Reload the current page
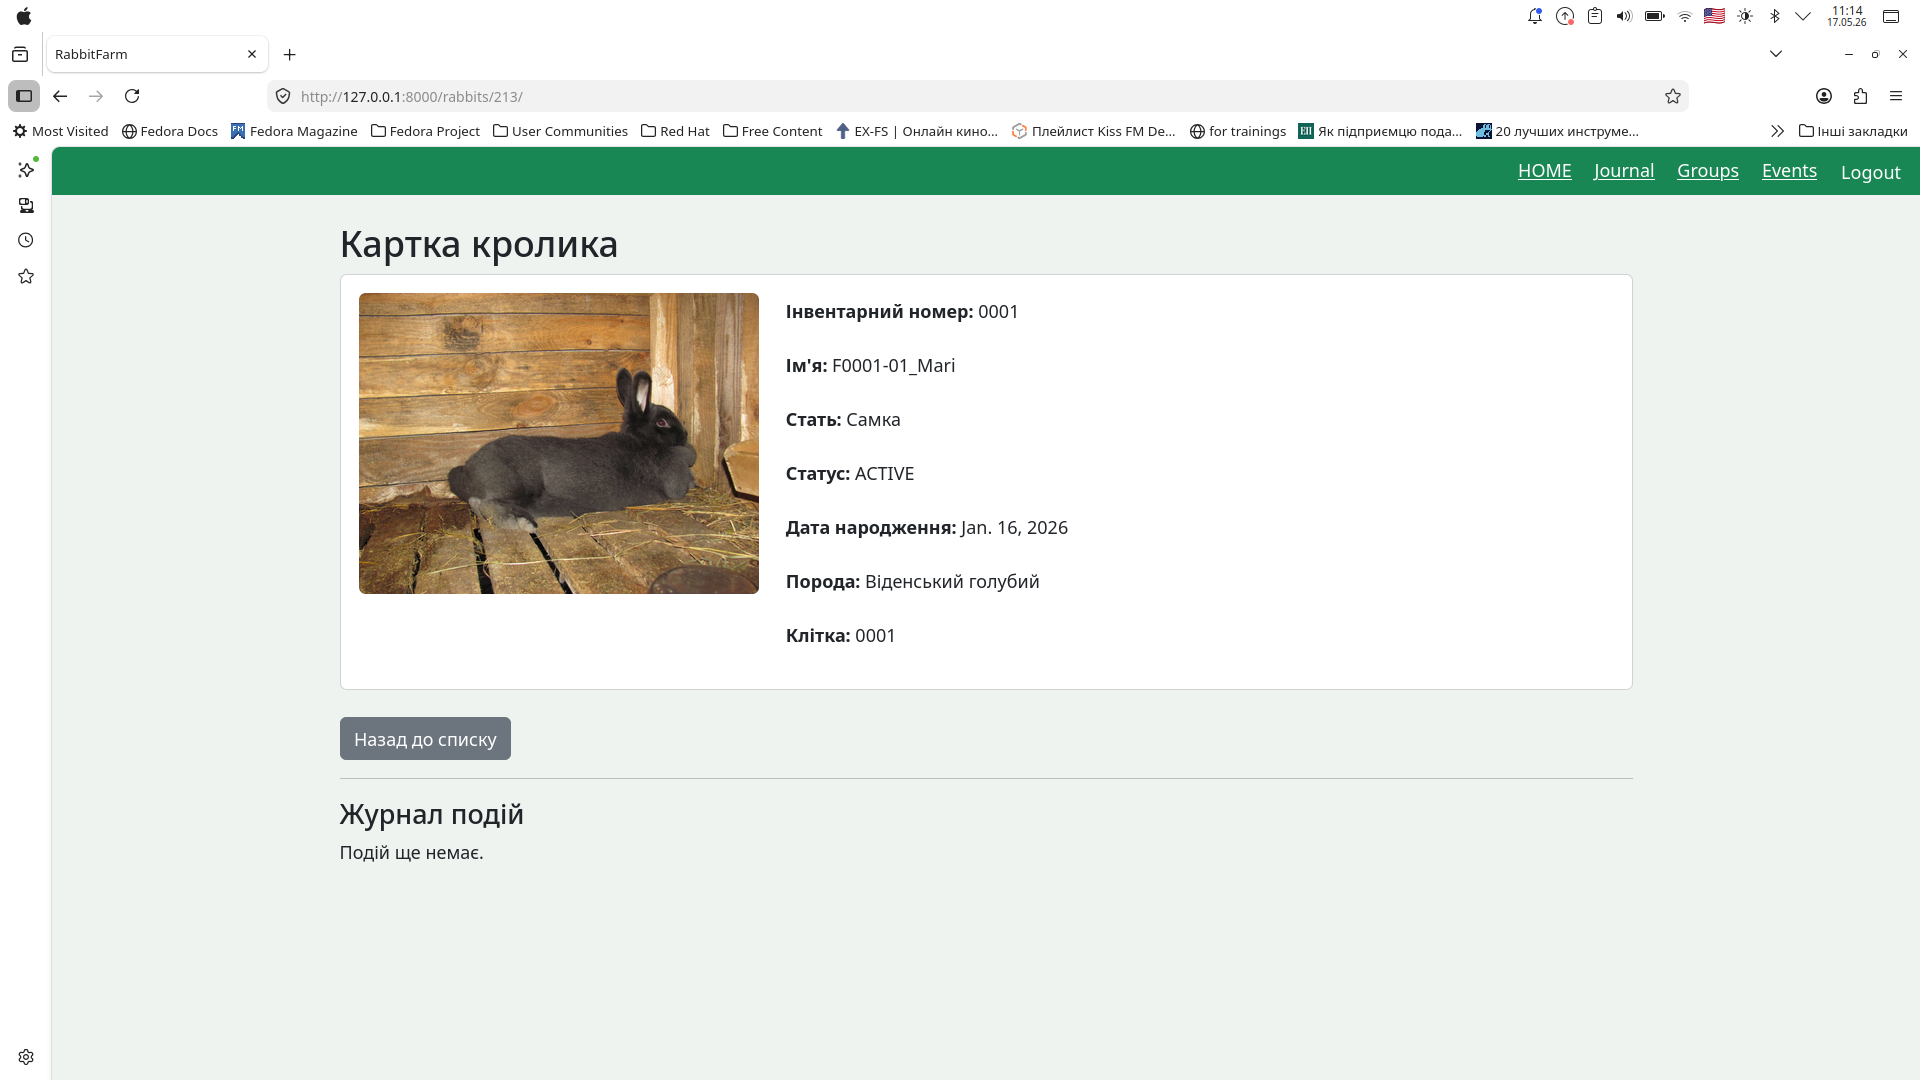This screenshot has height=1080, width=1920. click(x=132, y=96)
